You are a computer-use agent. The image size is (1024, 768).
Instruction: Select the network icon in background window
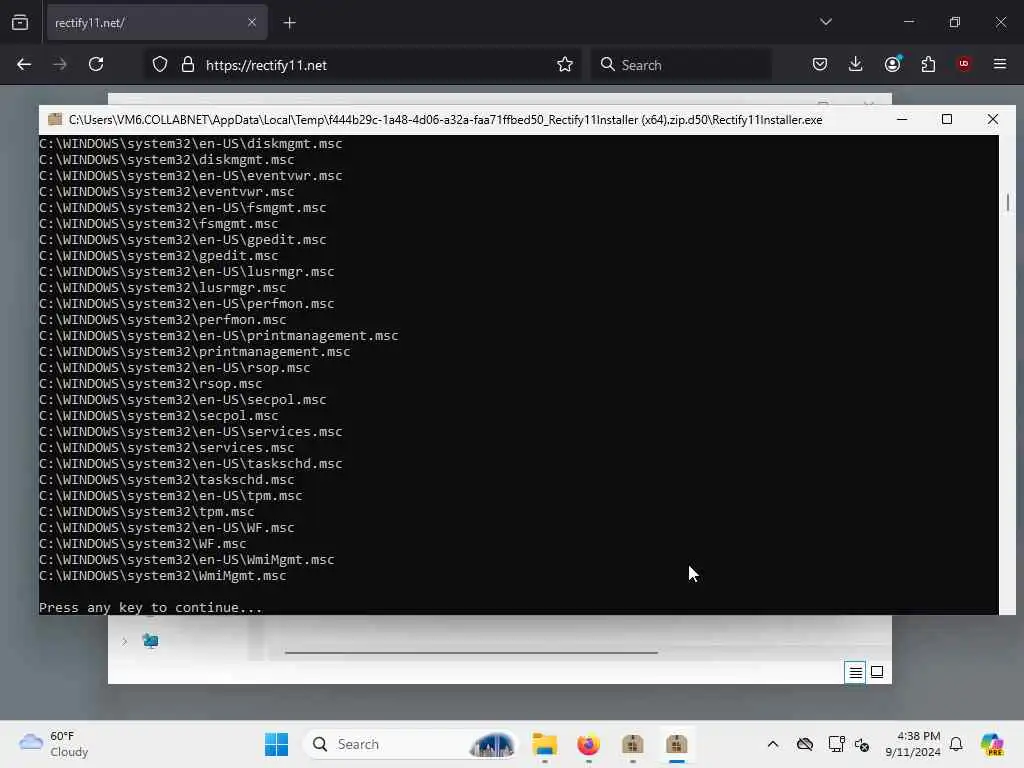click(x=150, y=641)
